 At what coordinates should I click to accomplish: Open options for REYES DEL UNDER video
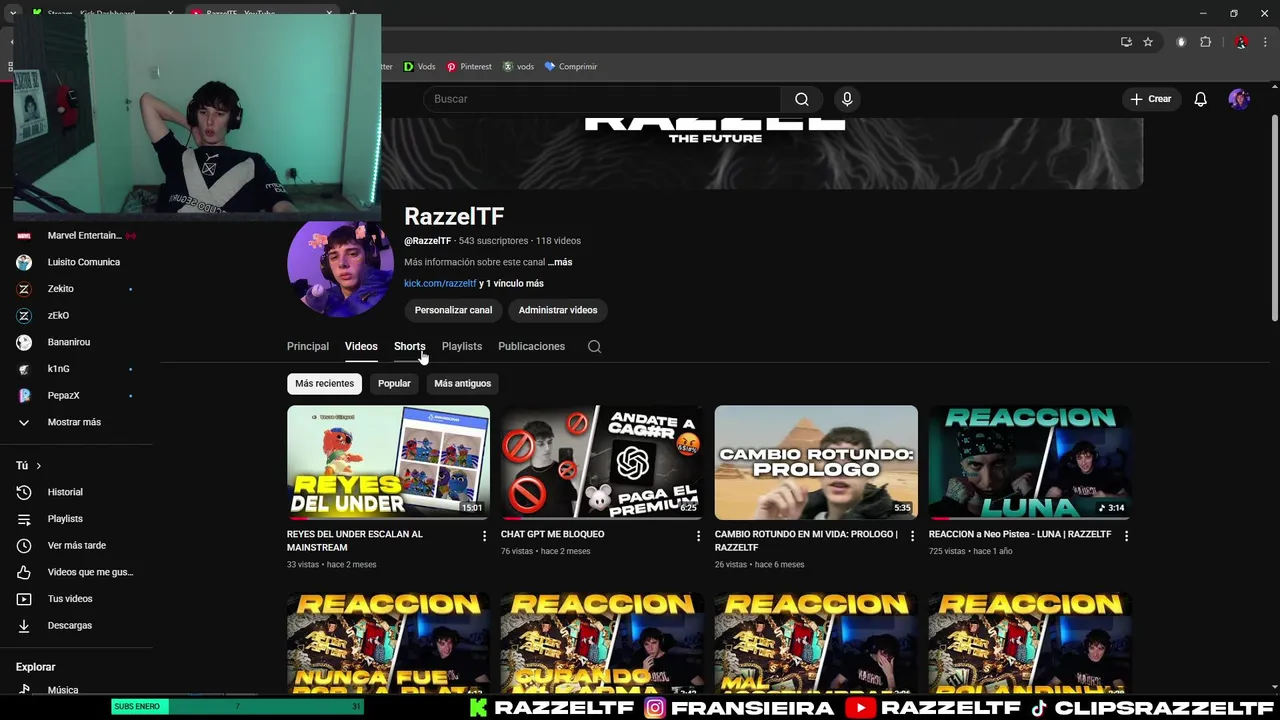484,536
